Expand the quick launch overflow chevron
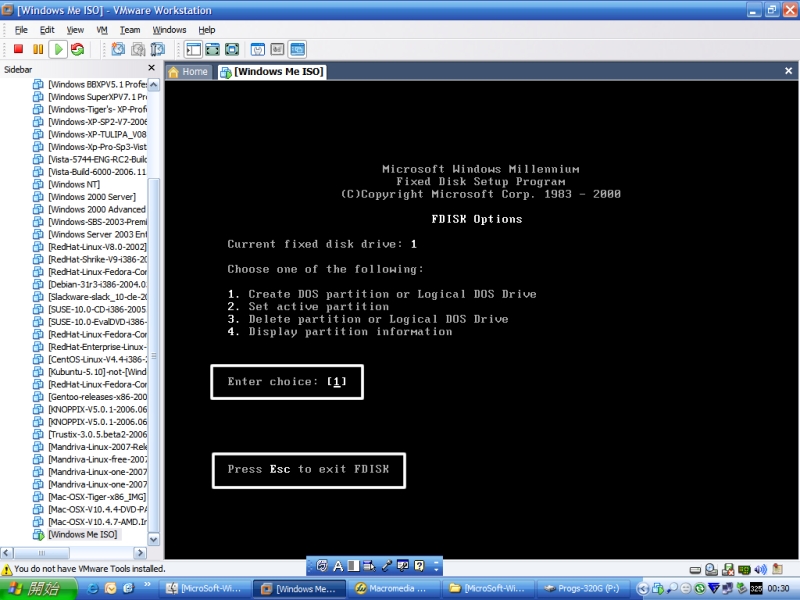This screenshot has width=800, height=600. [147, 585]
